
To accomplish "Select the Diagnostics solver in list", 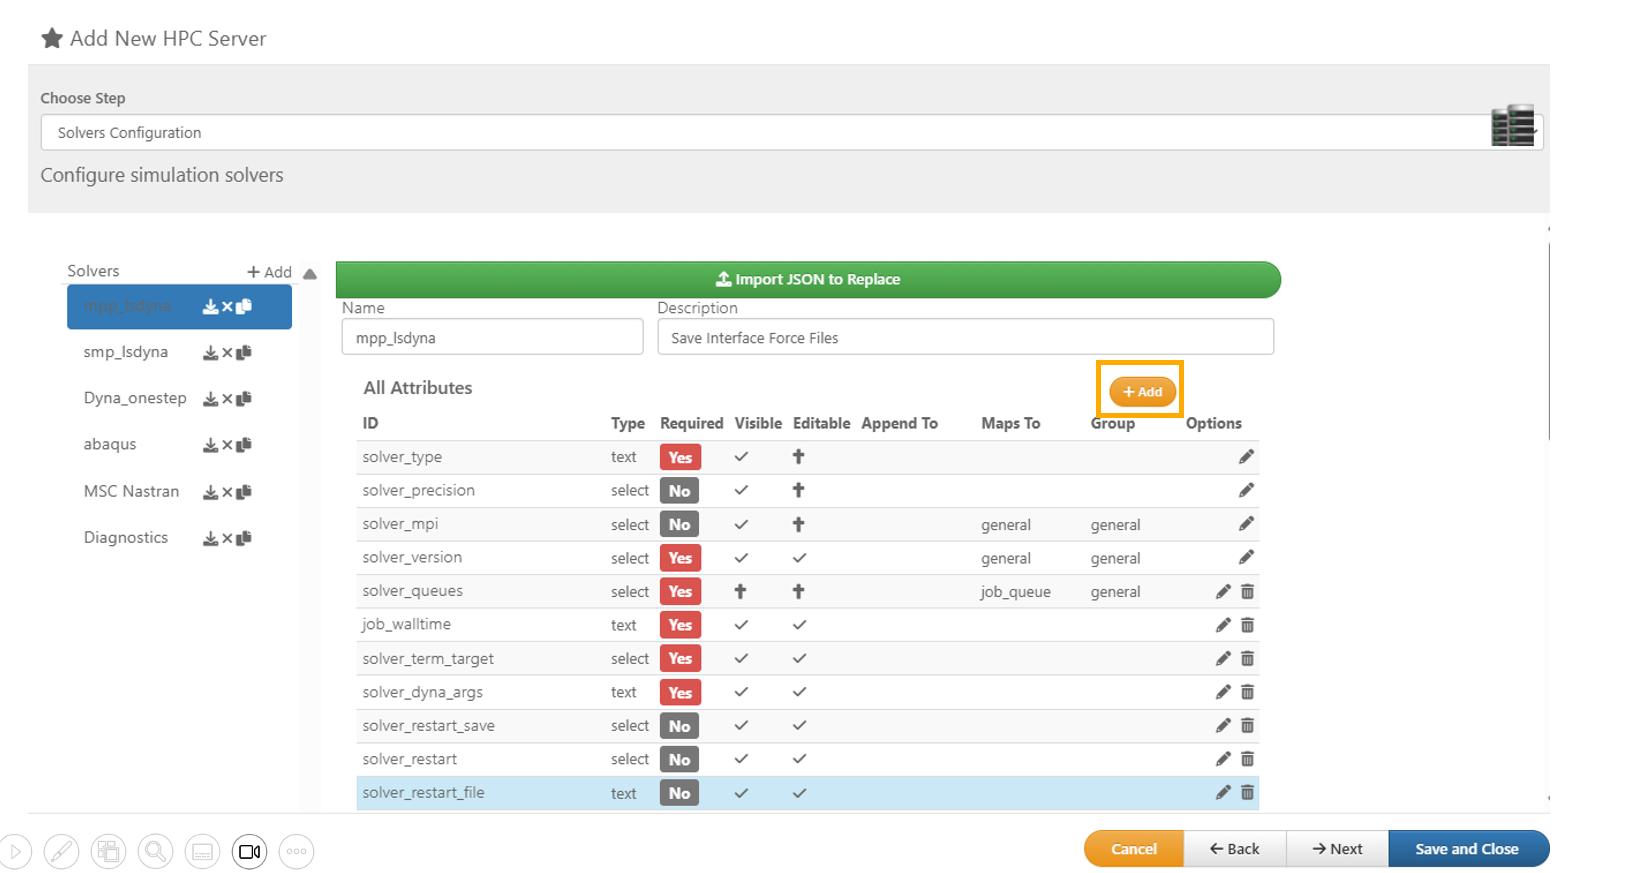I will coord(126,538).
